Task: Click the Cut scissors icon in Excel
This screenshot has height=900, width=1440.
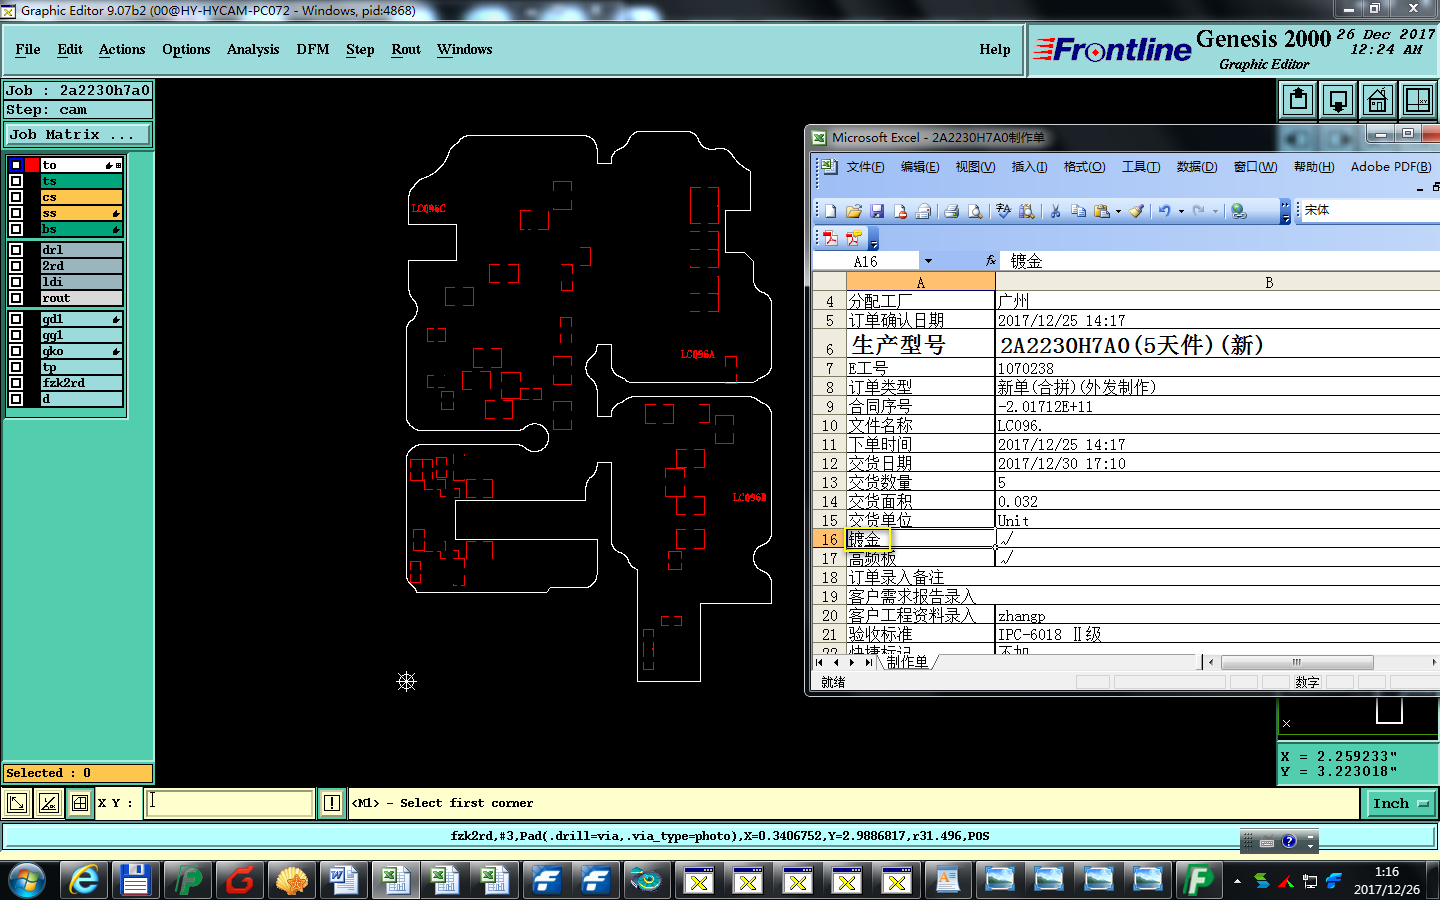Action: click(1055, 211)
